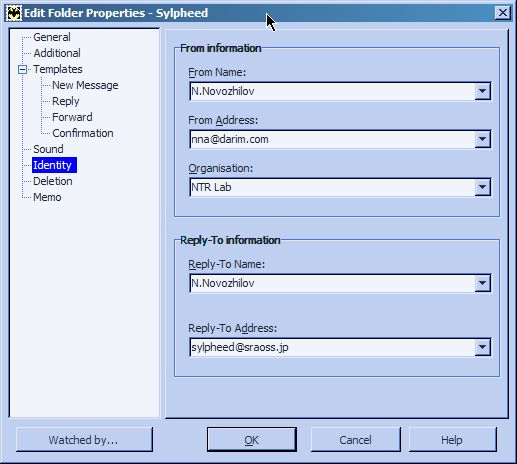Image resolution: width=517 pixels, height=464 pixels.
Task: Open the From Address dropdown arrow
Action: pos(482,139)
